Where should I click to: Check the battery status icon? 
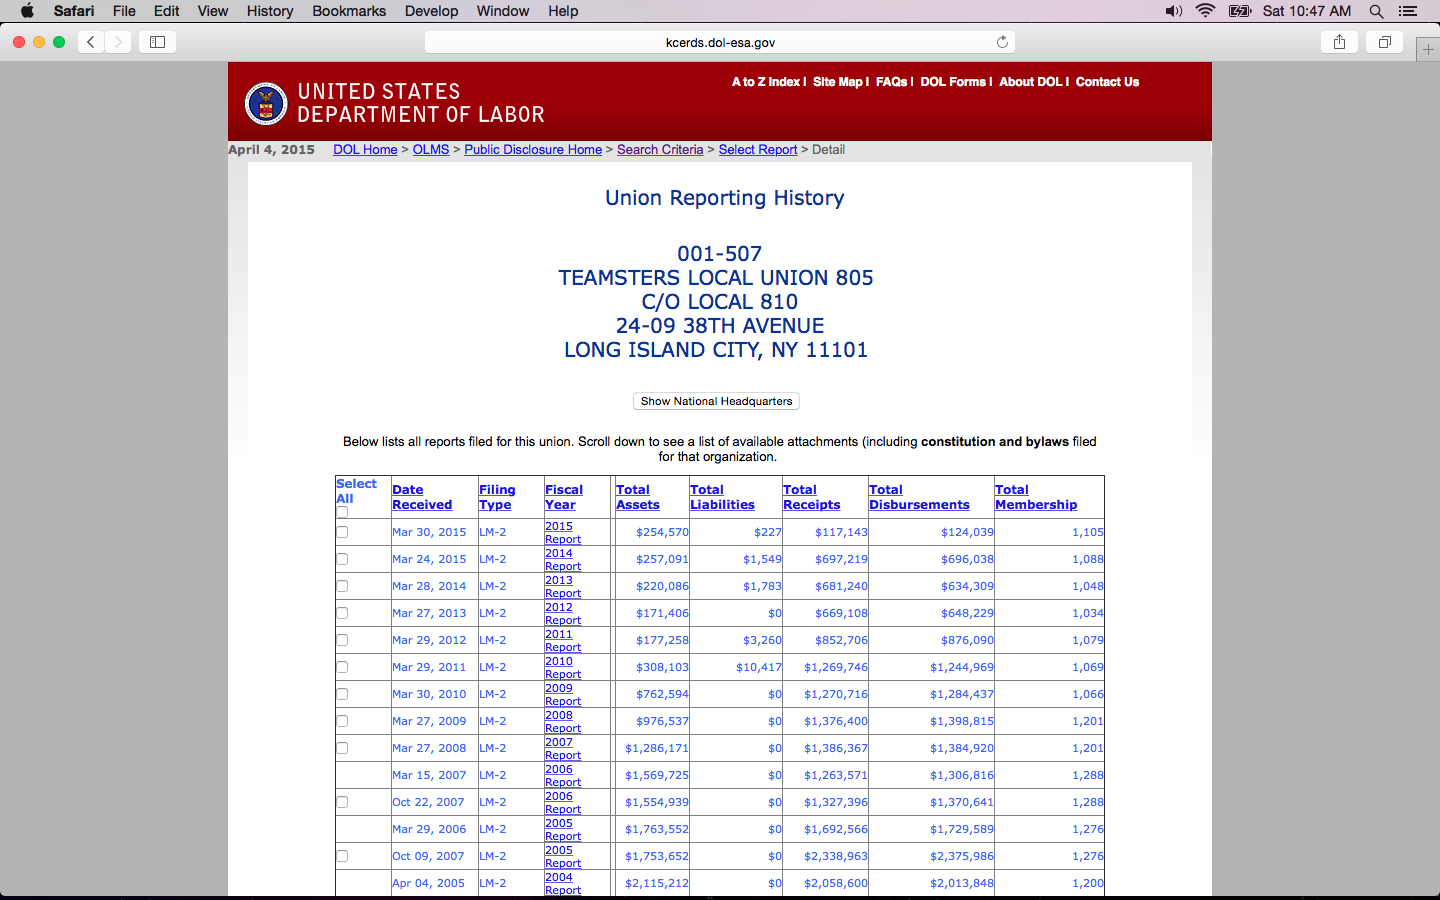(x=1240, y=11)
